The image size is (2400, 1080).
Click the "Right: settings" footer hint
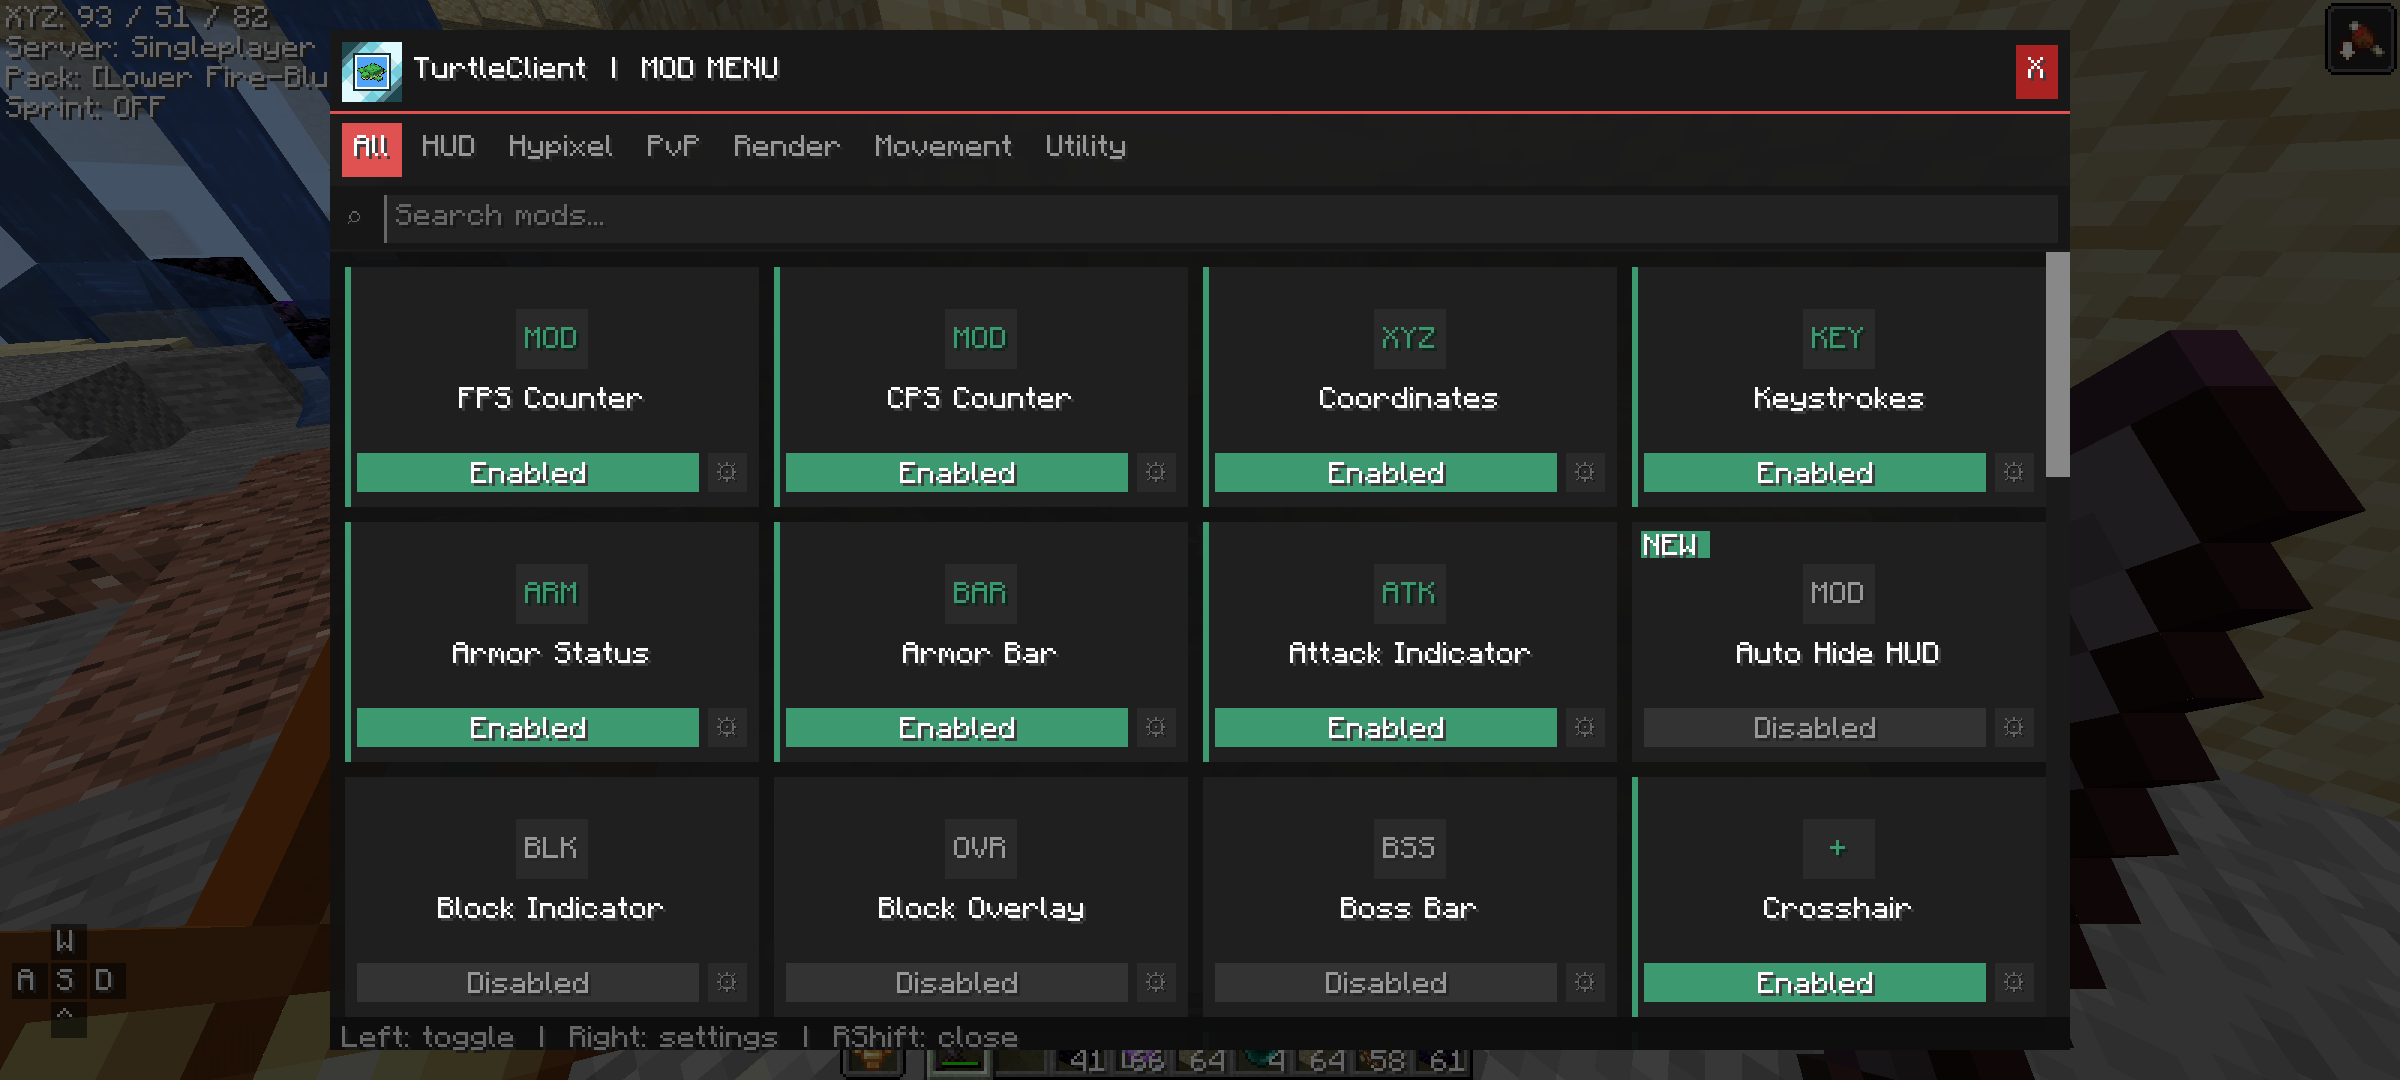coord(672,1037)
